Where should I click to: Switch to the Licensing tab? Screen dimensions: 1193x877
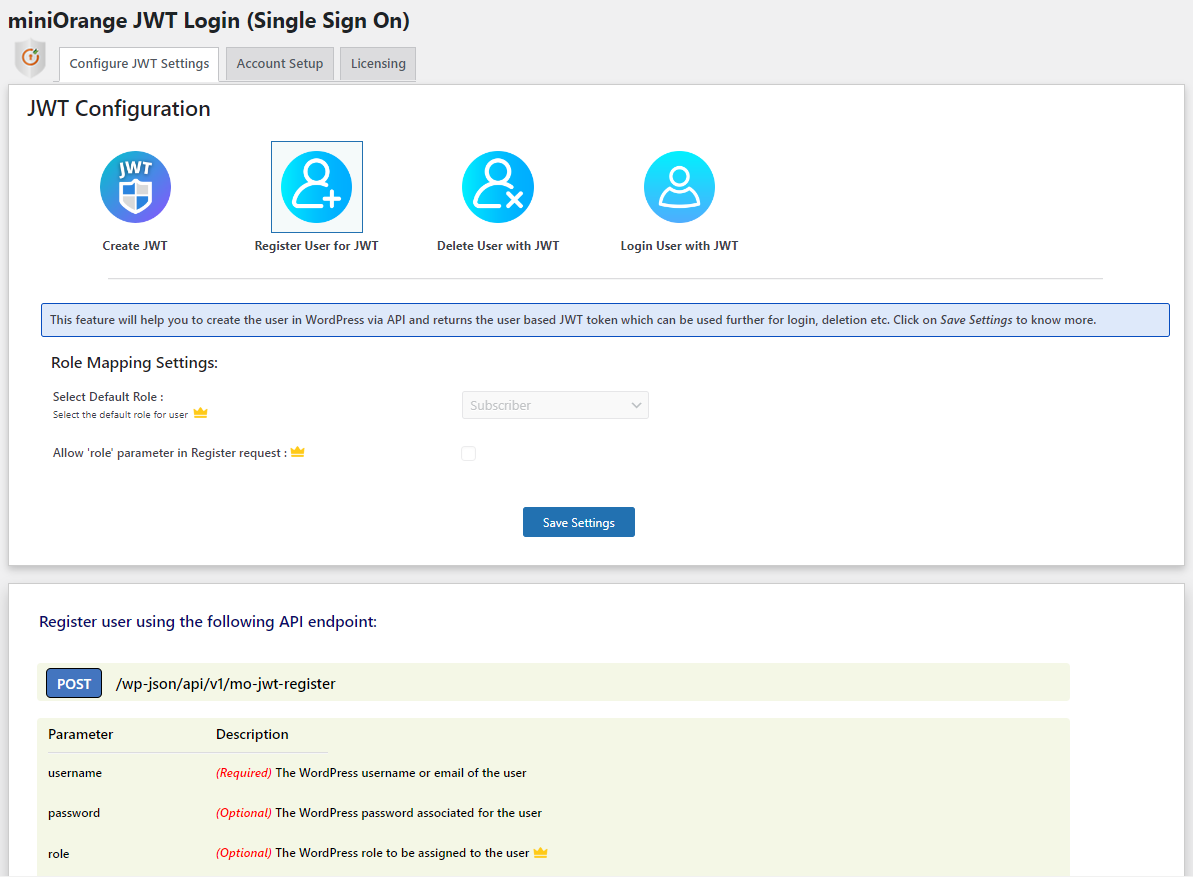[x=378, y=64]
